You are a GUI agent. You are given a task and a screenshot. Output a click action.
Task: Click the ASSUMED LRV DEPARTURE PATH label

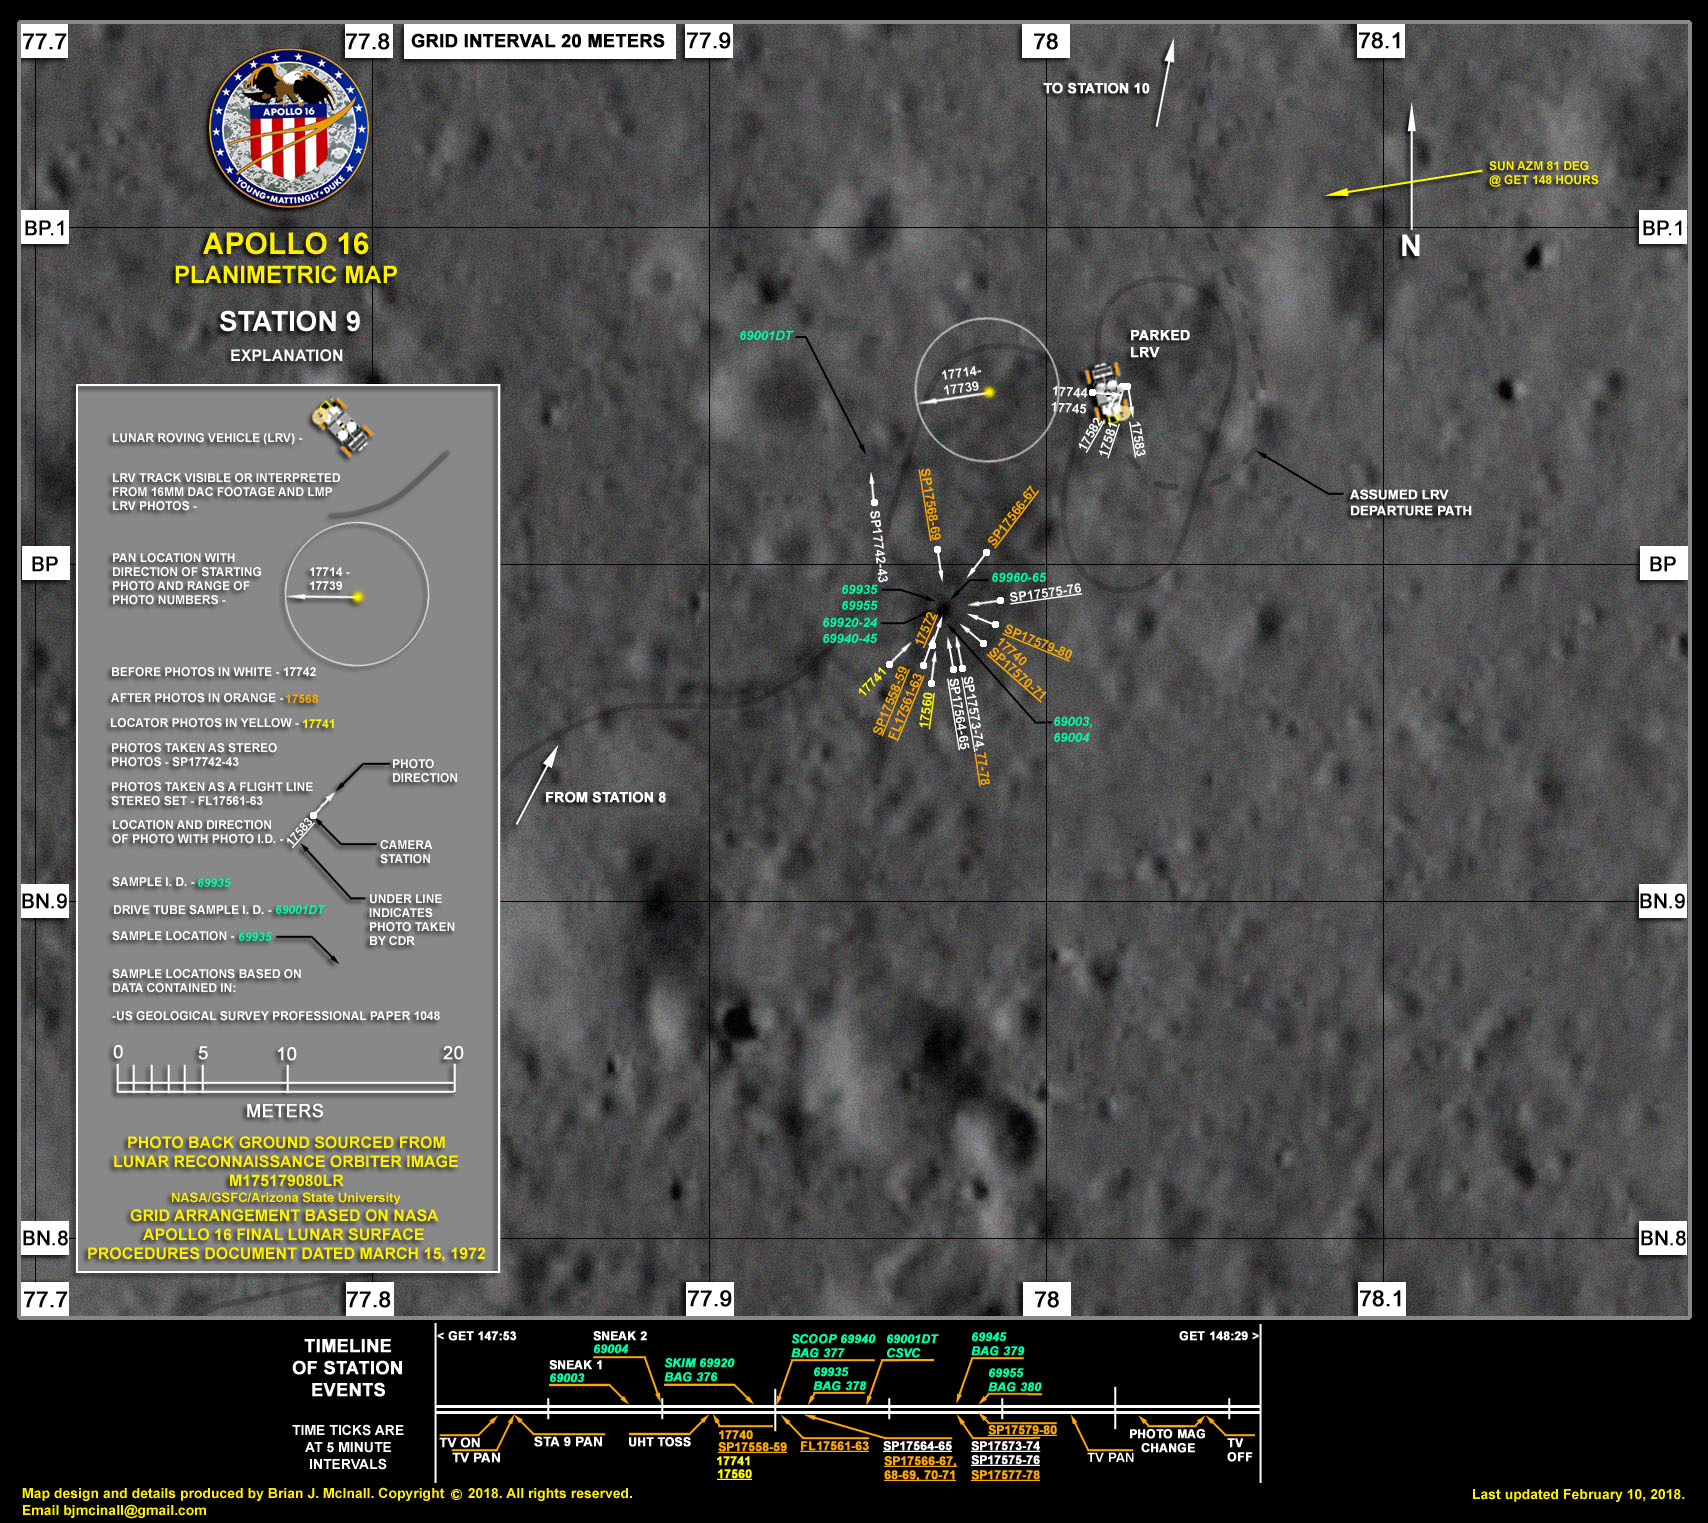[x=1410, y=502]
